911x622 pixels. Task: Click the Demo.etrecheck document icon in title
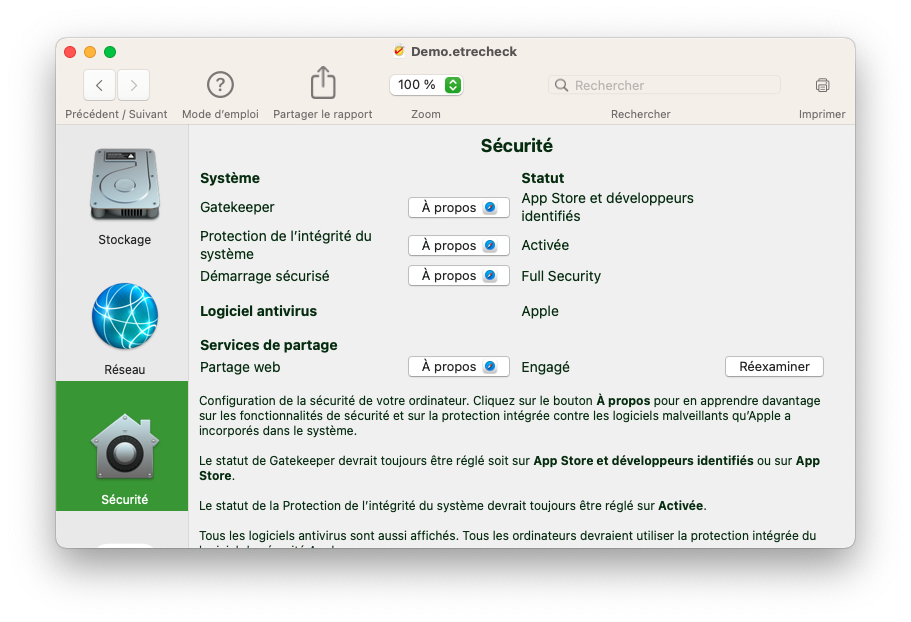[399, 51]
